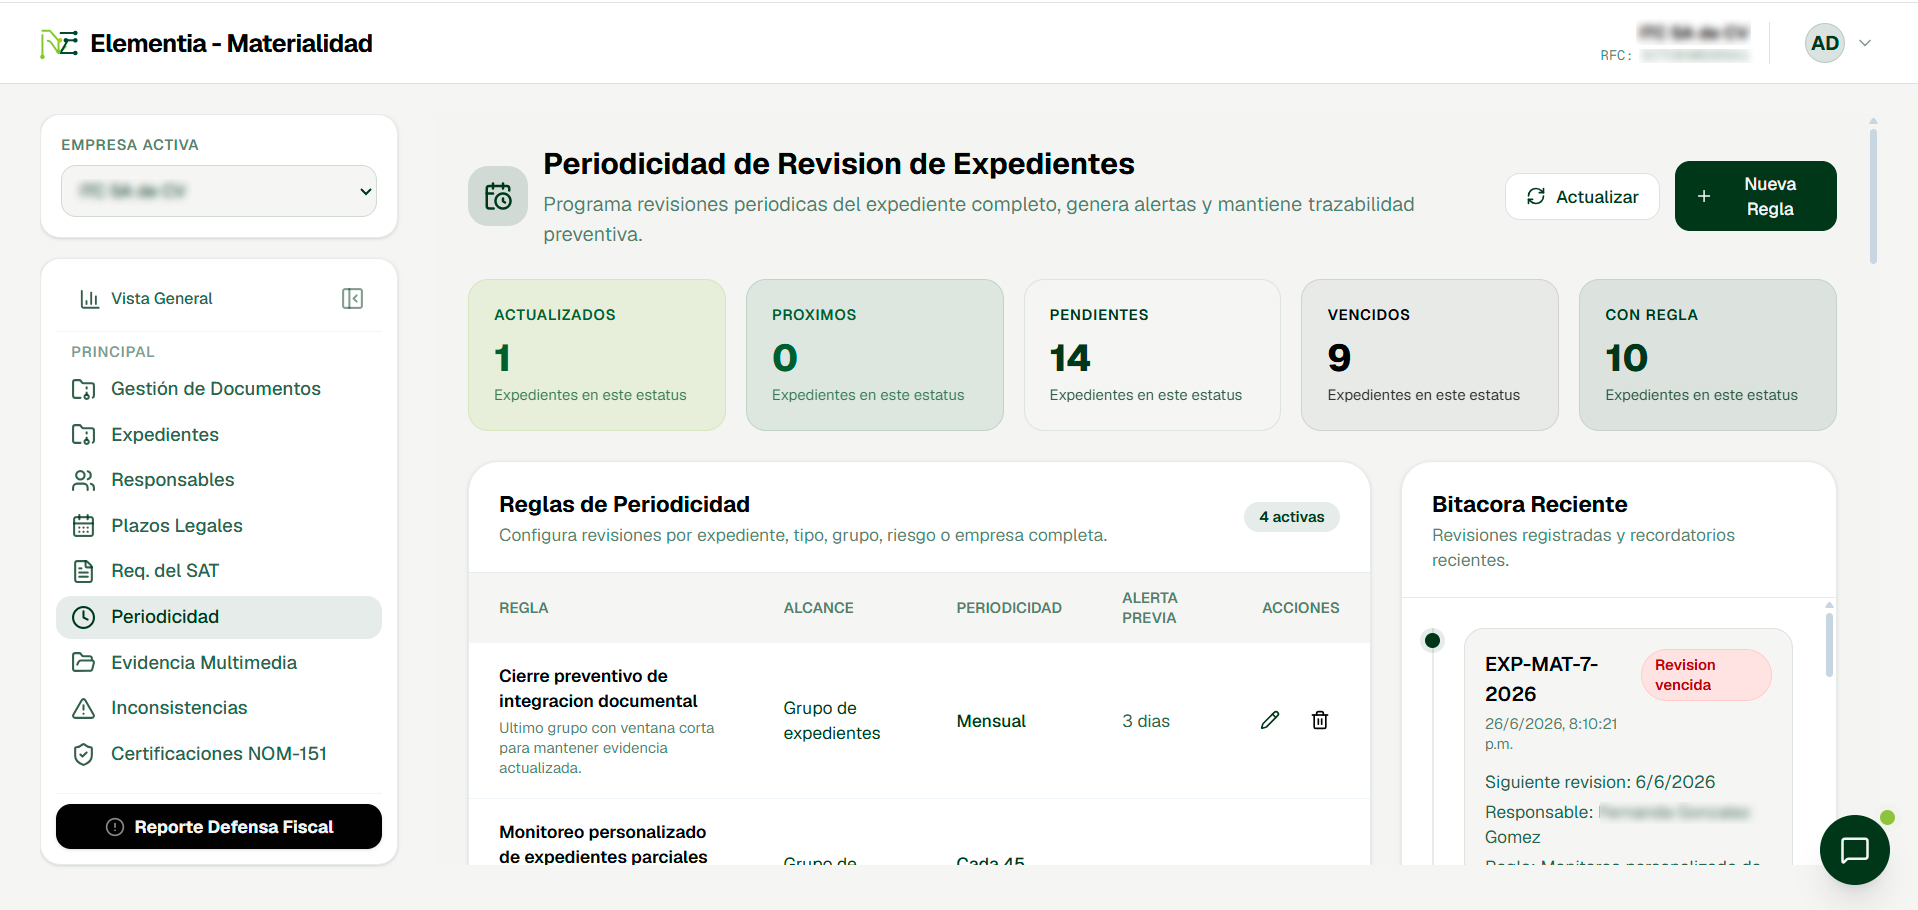Screen dimensions: 1918x910
Task: Click the Reglas de Periodicidad heading
Action: click(624, 505)
